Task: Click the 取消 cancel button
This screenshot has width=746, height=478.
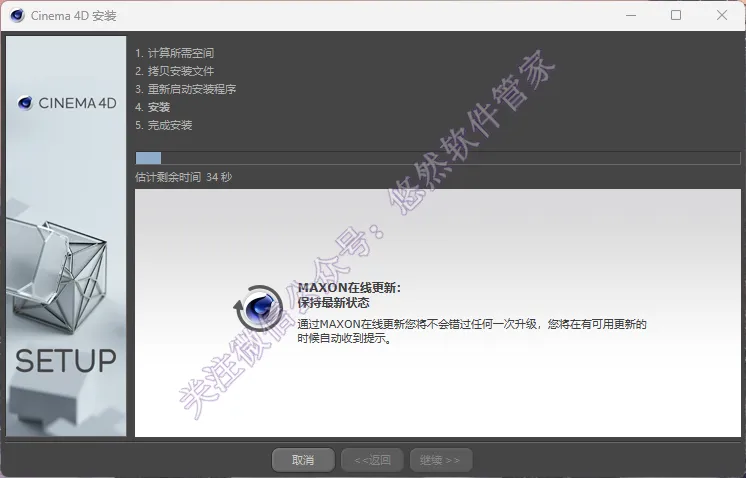Action: [303, 460]
